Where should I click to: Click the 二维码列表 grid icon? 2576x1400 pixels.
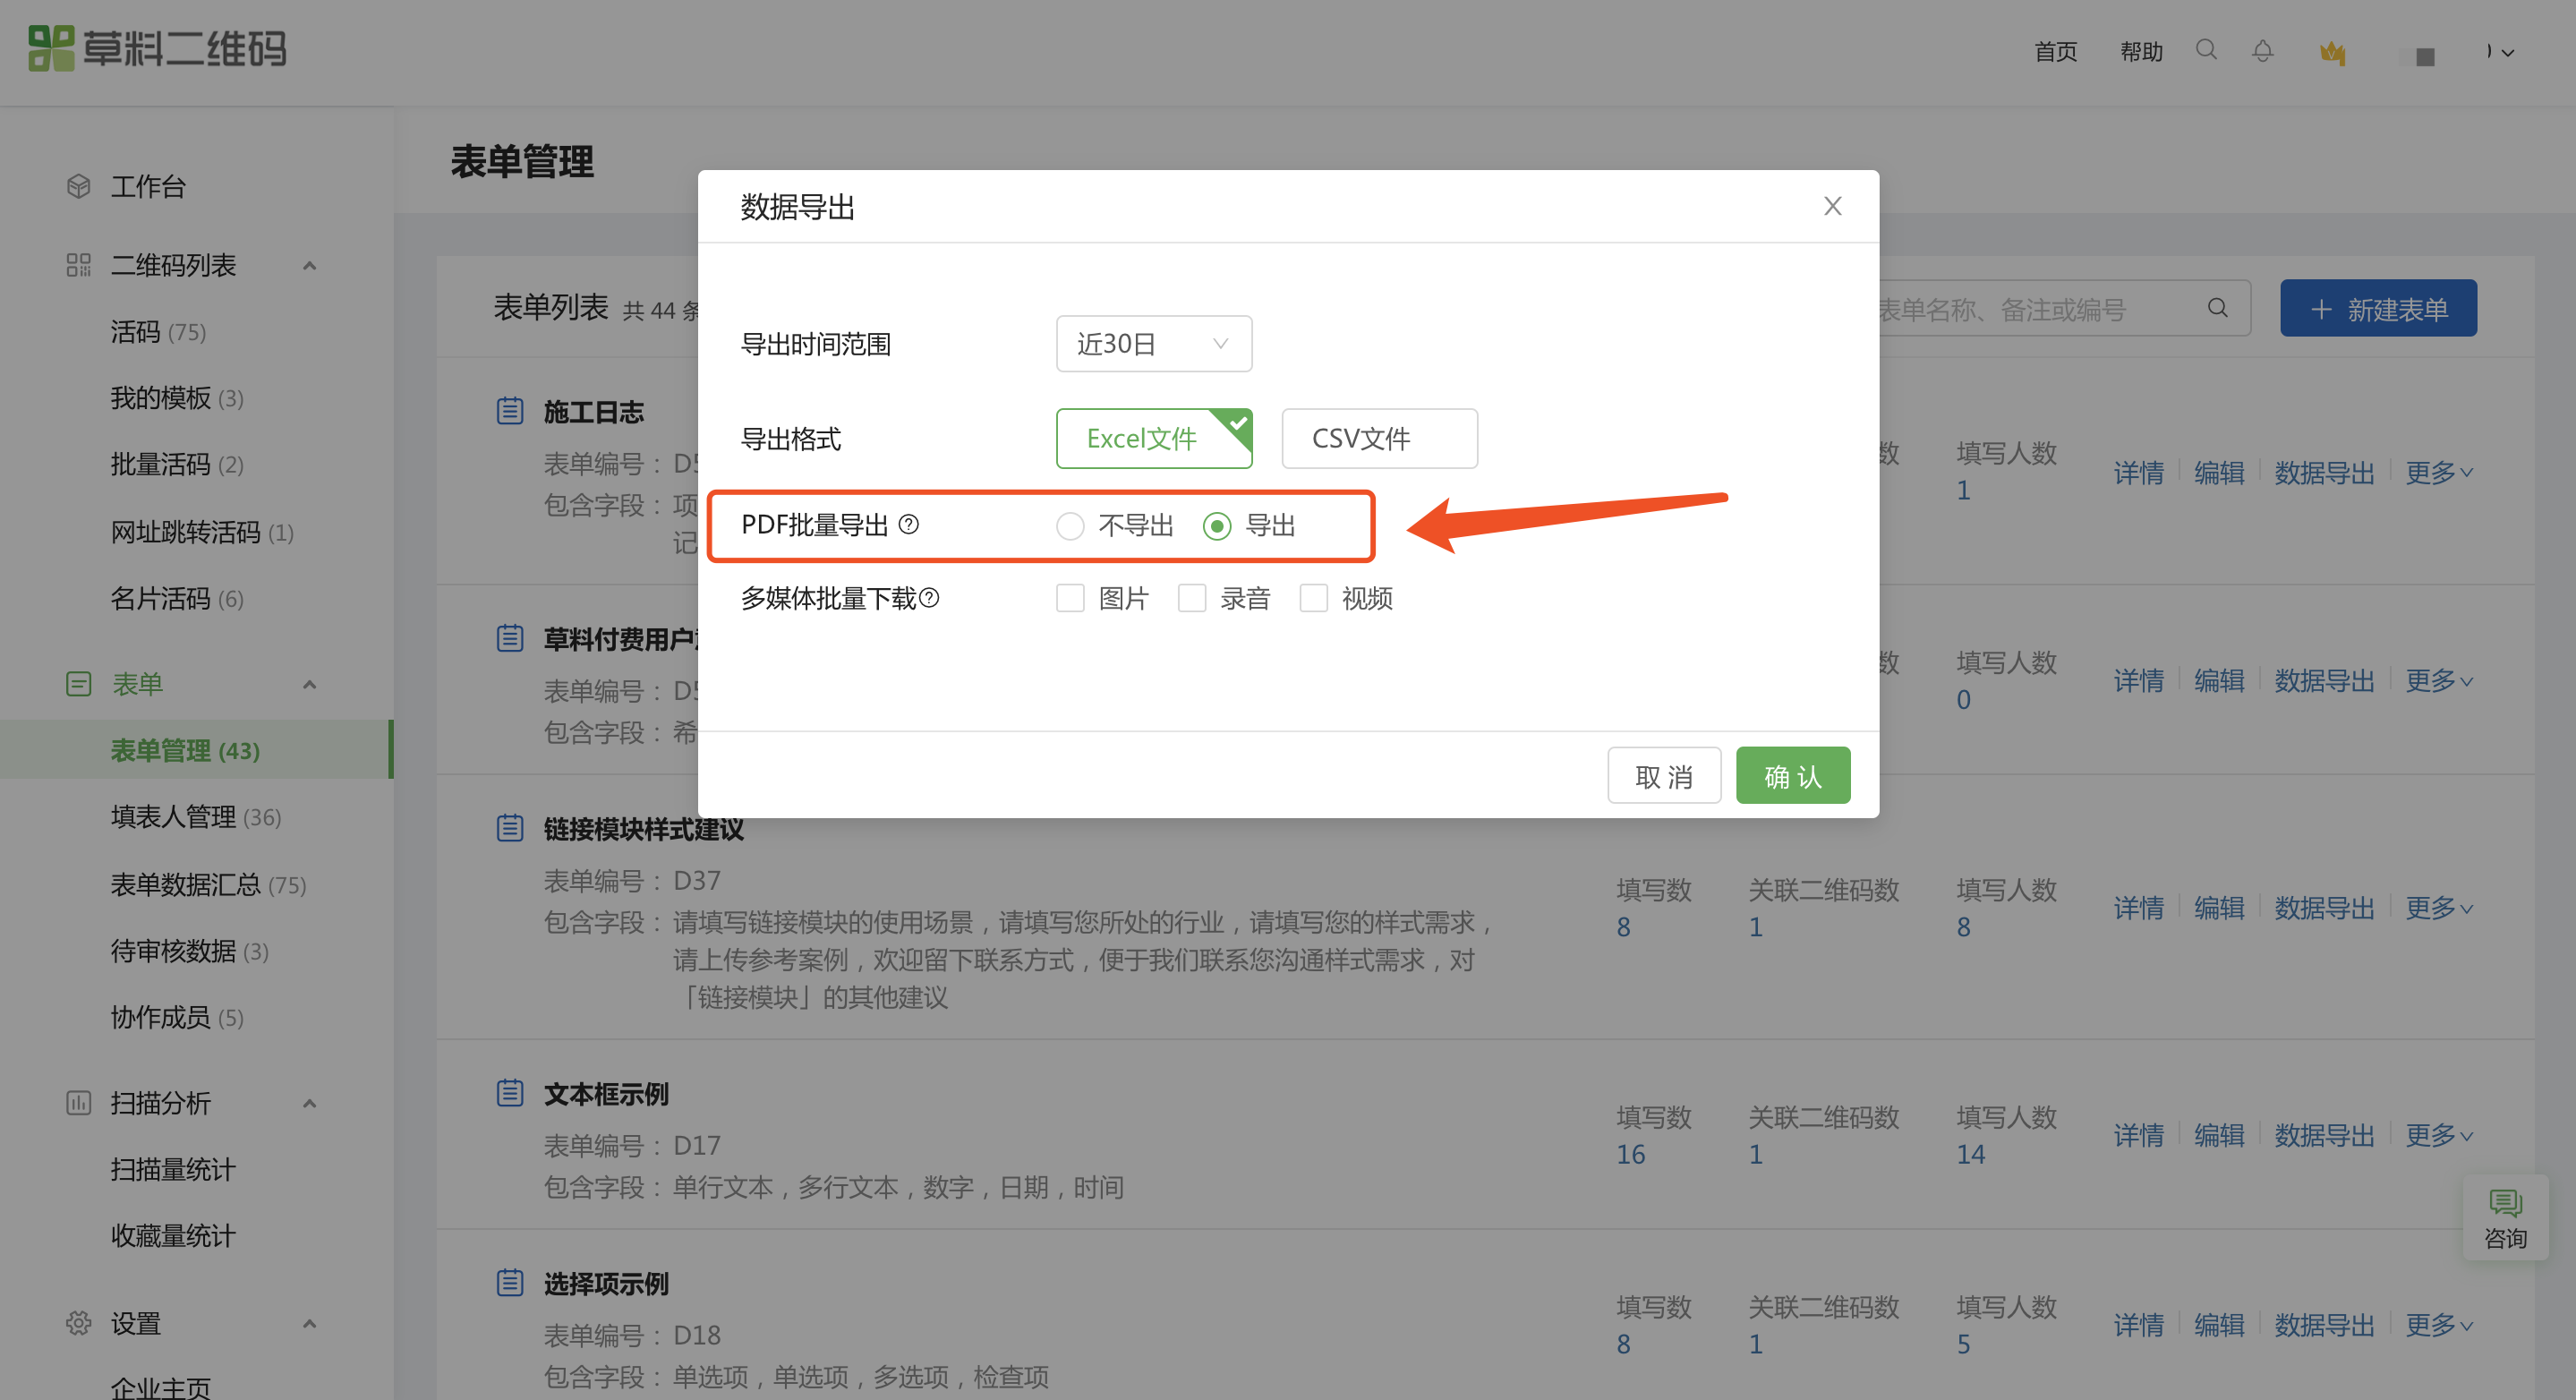pos(78,265)
